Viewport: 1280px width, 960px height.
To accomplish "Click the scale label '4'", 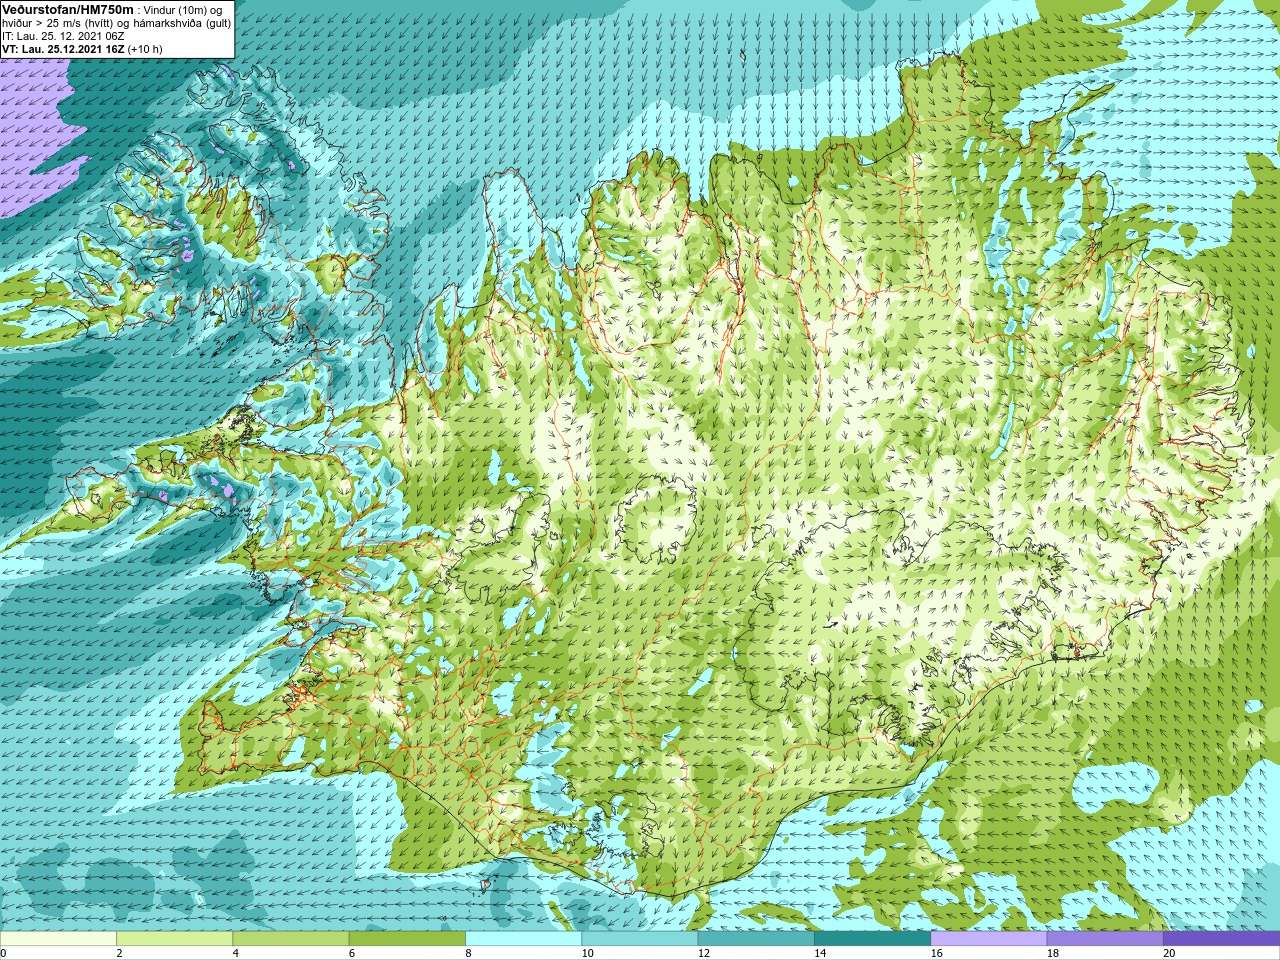I will [x=235, y=953].
